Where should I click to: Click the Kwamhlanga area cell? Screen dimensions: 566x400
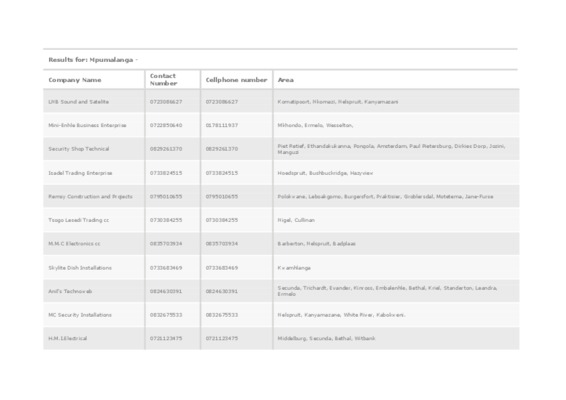[294, 268]
